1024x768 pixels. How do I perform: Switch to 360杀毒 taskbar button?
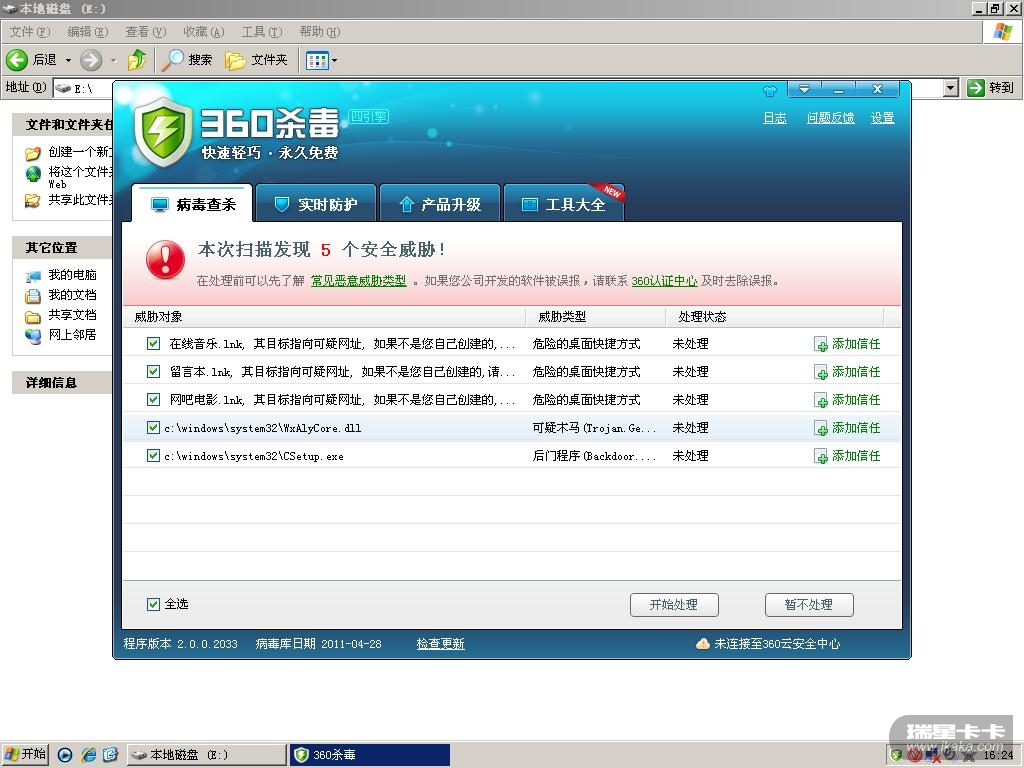(x=370, y=755)
